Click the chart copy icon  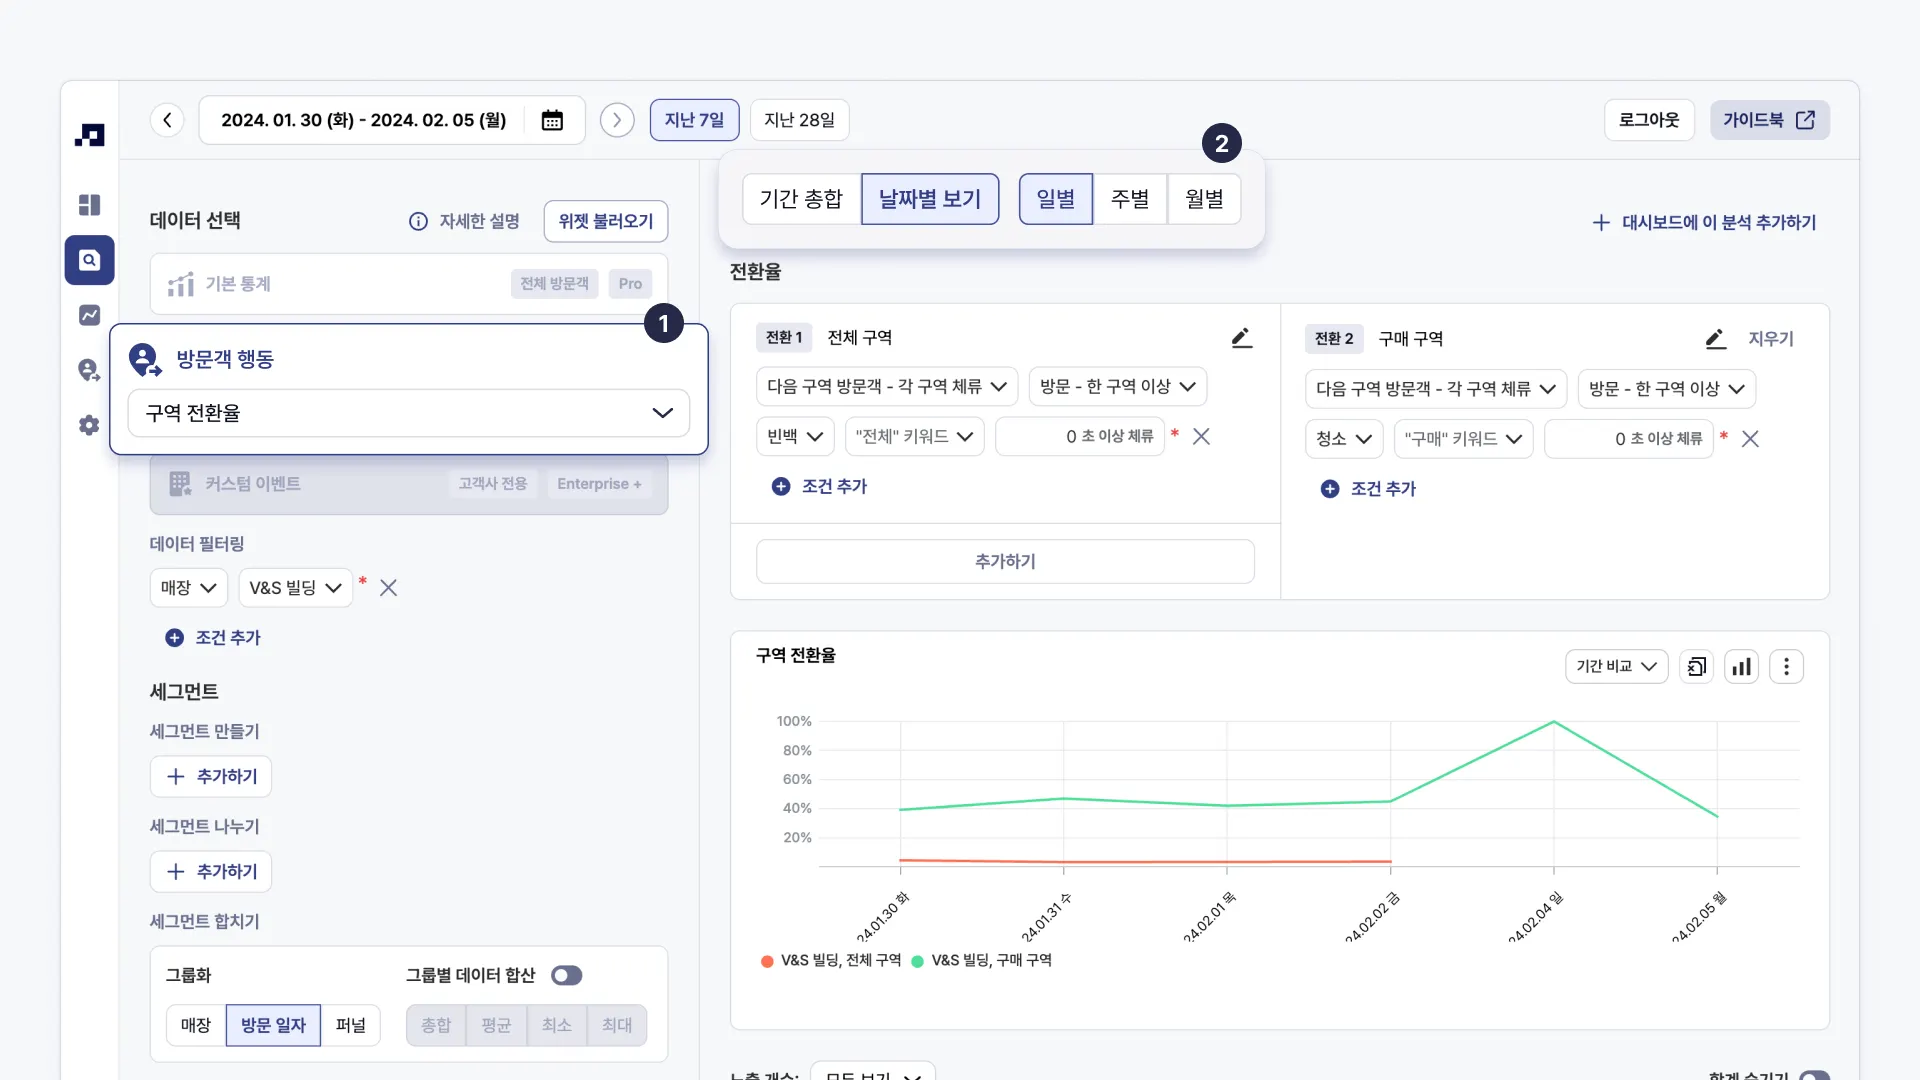click(x=1696, y=667)
